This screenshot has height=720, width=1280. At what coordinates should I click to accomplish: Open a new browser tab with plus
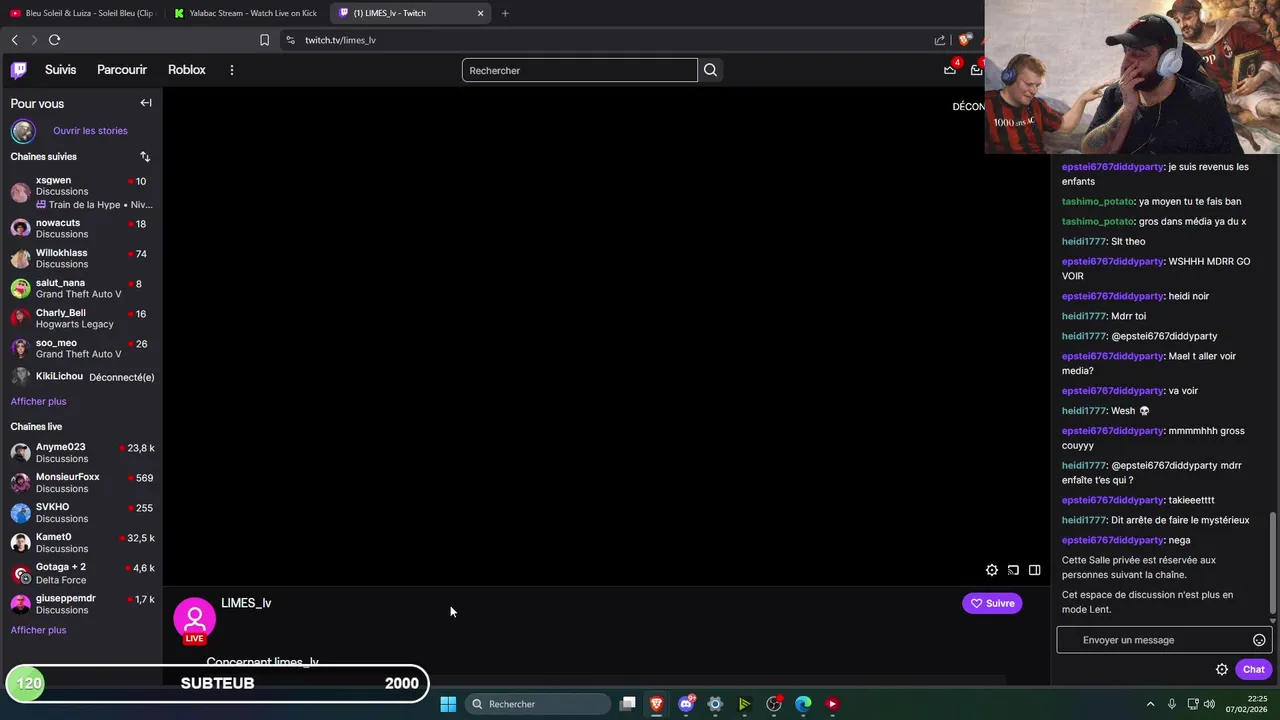505,13
